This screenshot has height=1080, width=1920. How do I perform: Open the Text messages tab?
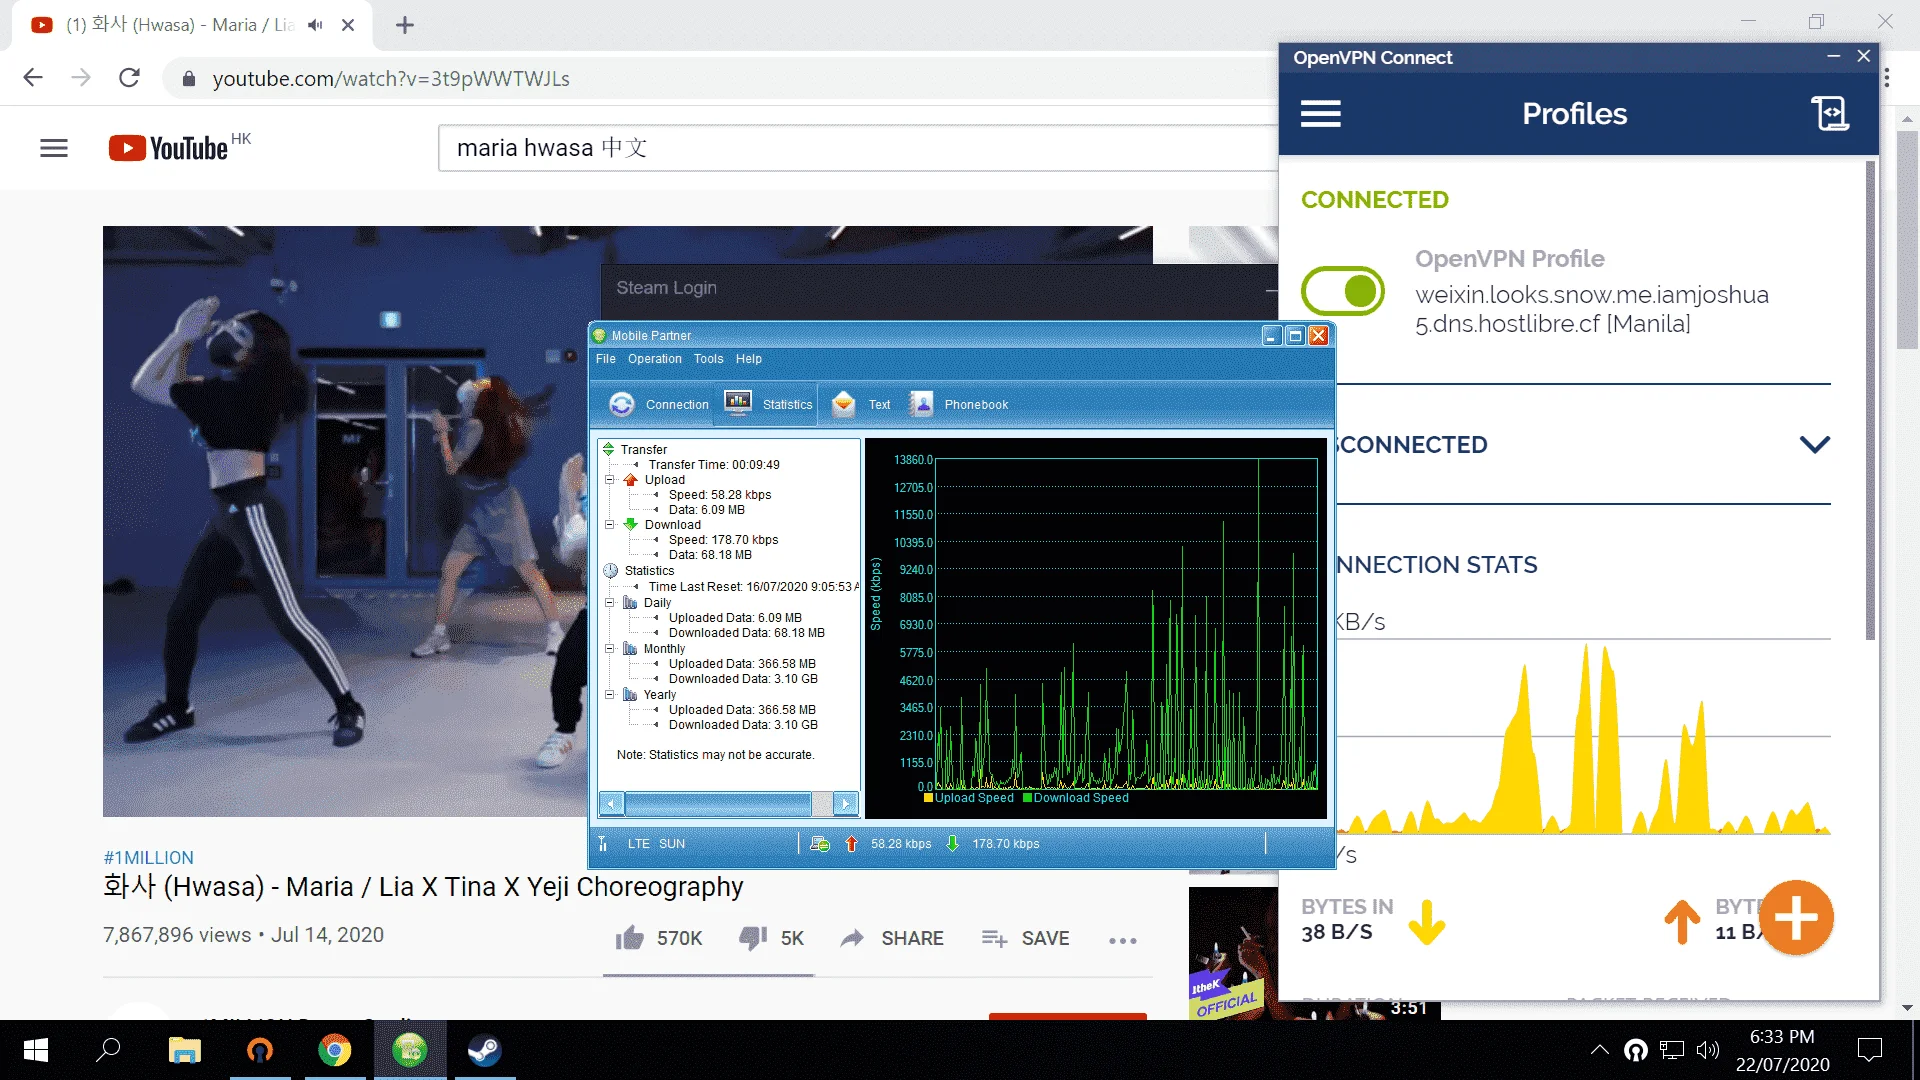click(879, 405)
